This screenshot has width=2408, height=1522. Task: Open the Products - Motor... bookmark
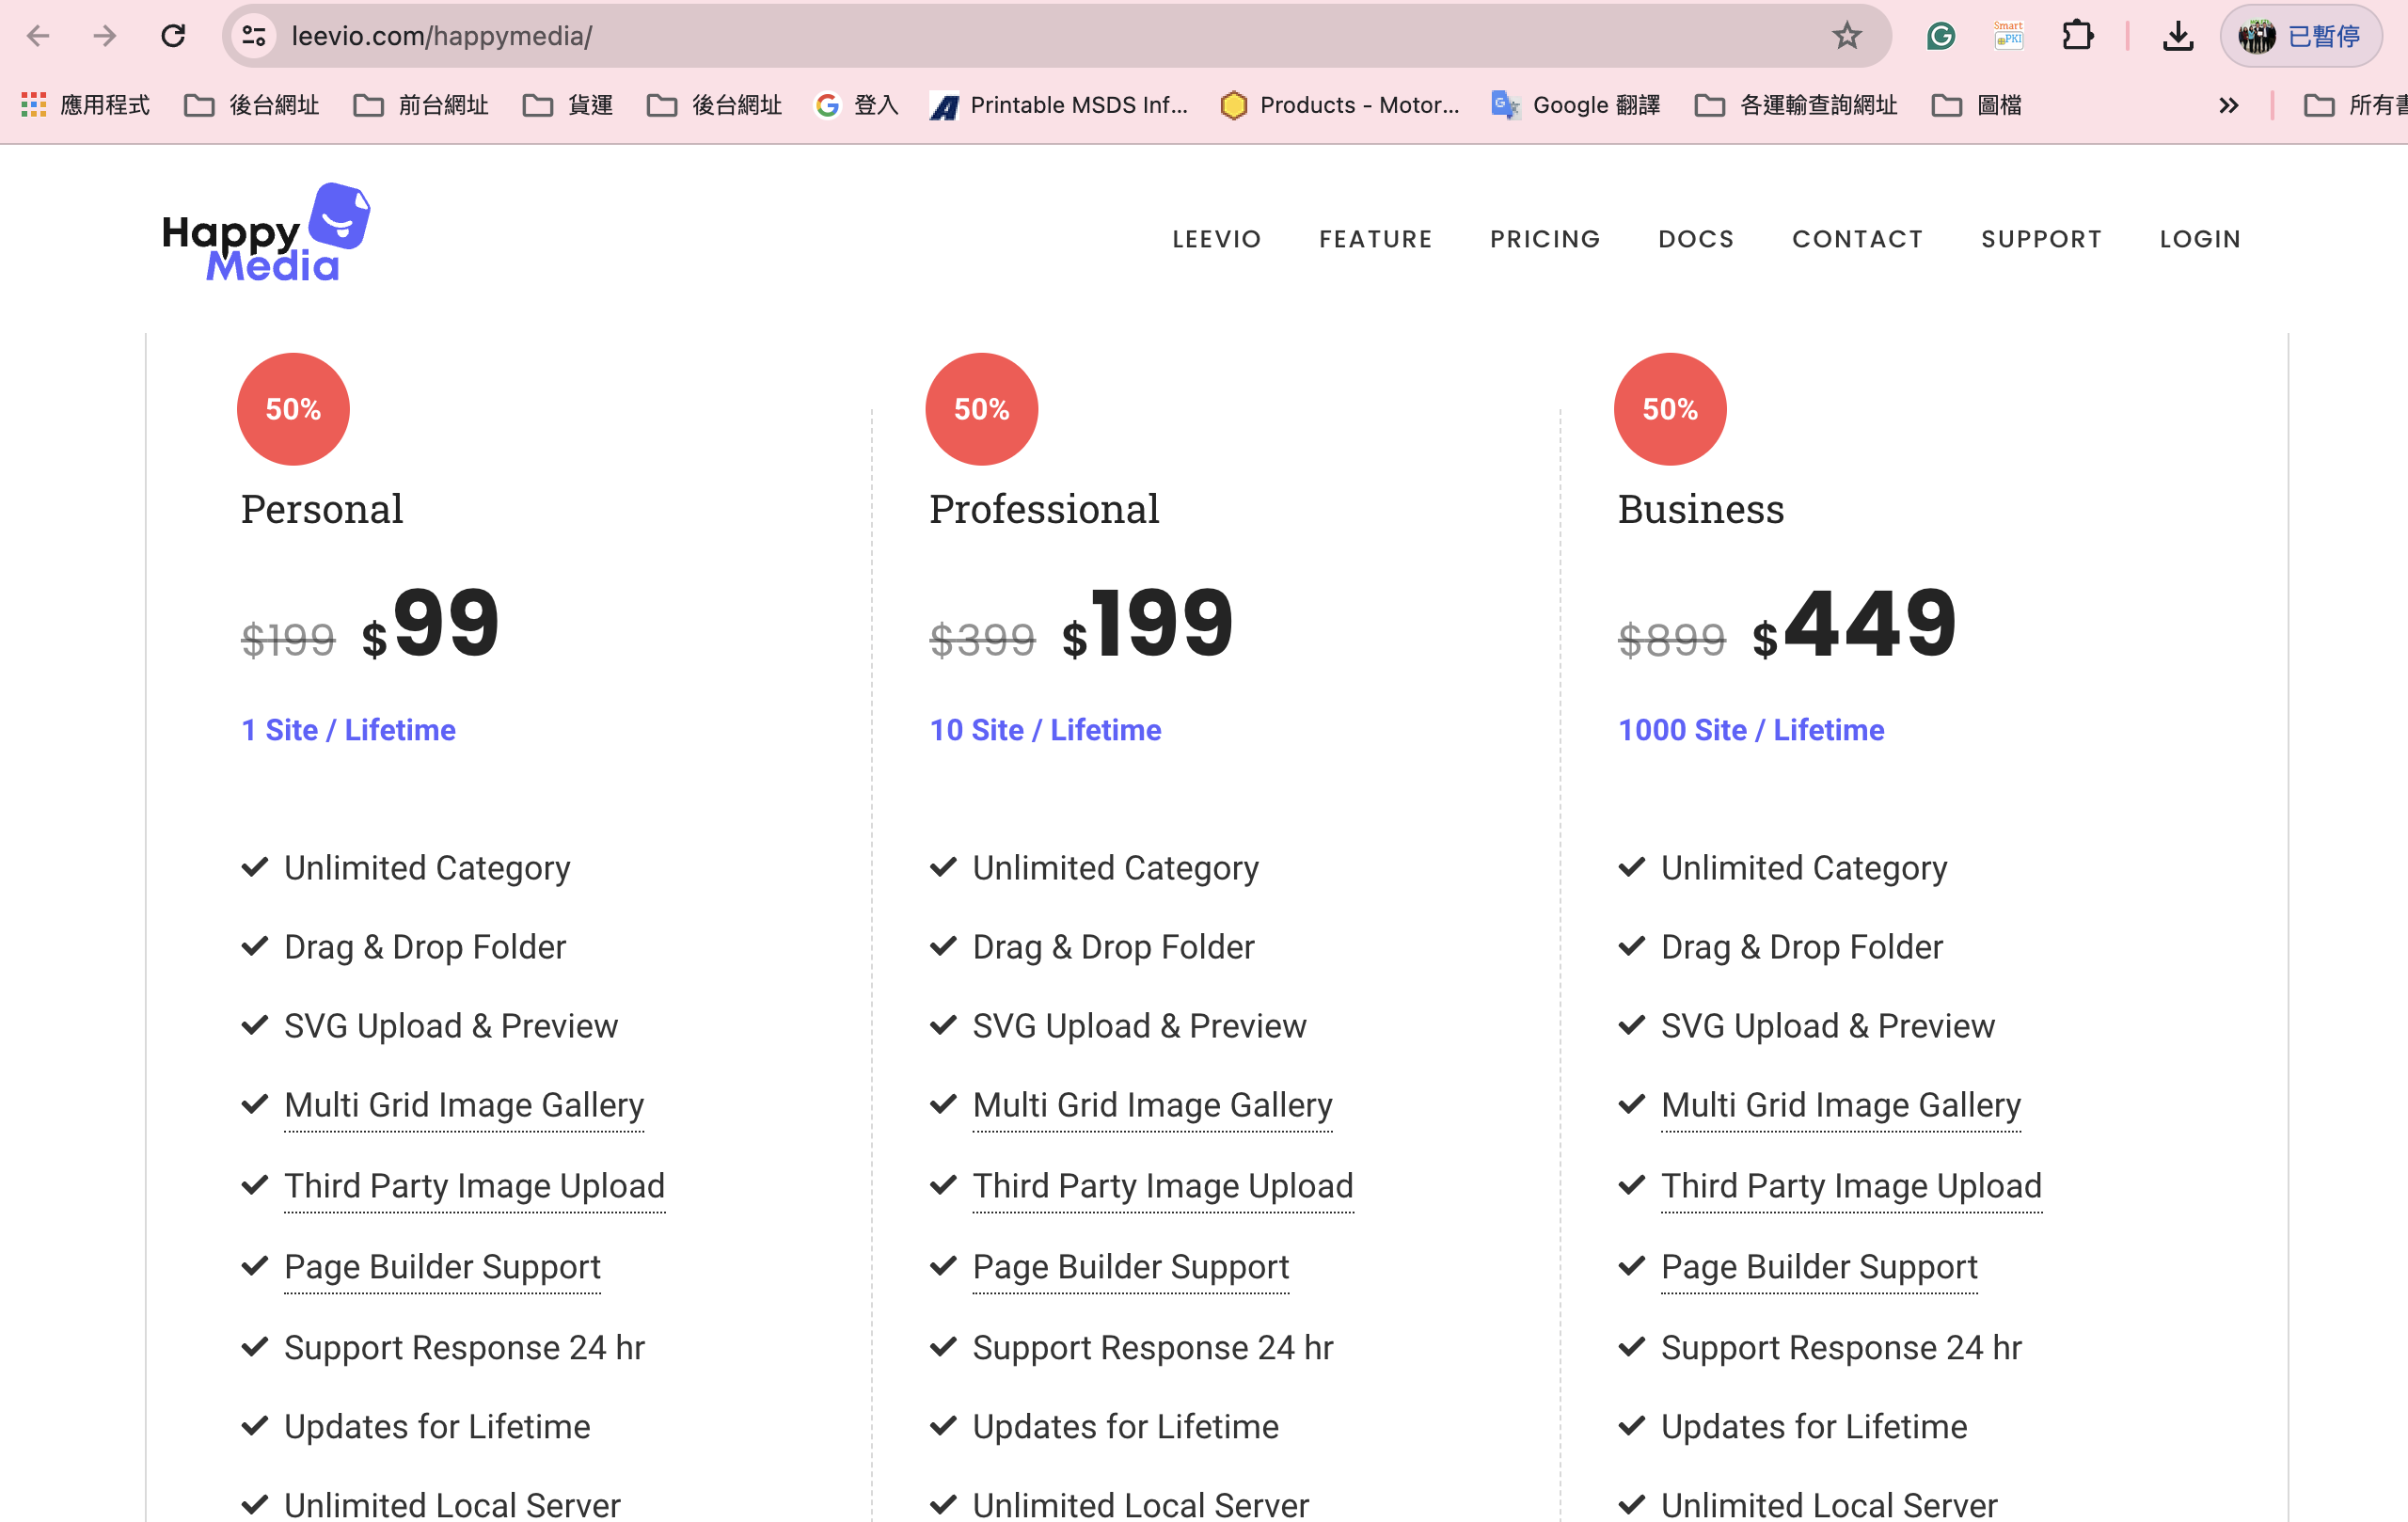click(1340, 105)
